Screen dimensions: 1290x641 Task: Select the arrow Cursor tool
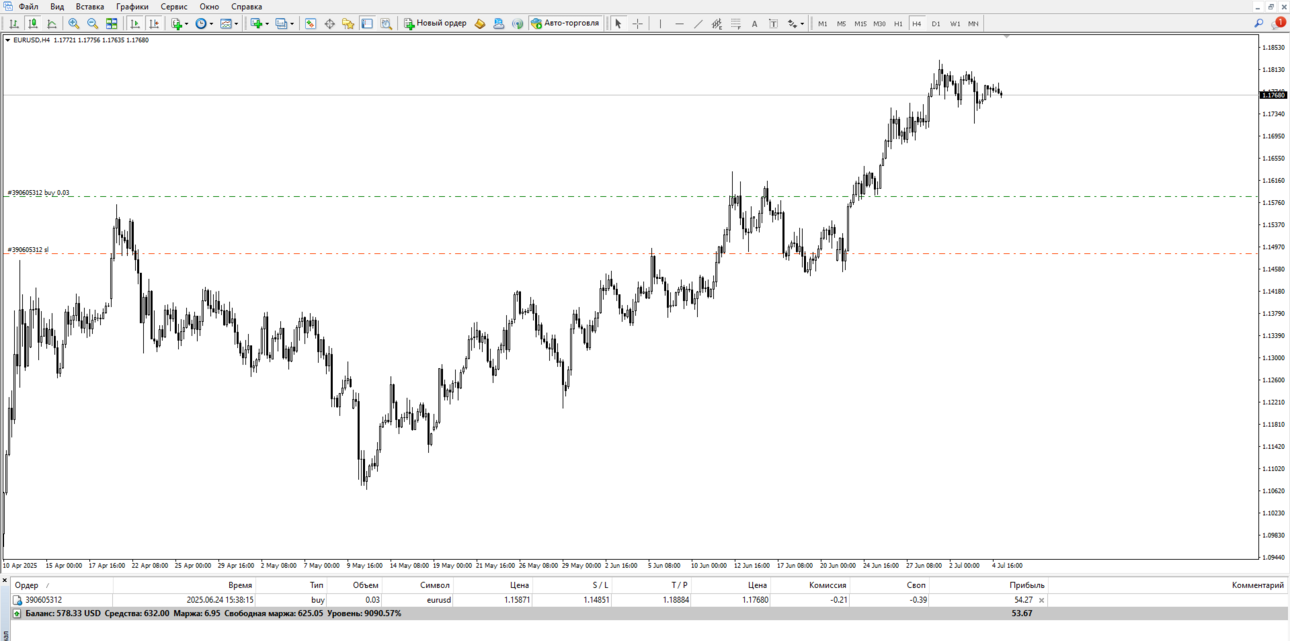[618, 23]
